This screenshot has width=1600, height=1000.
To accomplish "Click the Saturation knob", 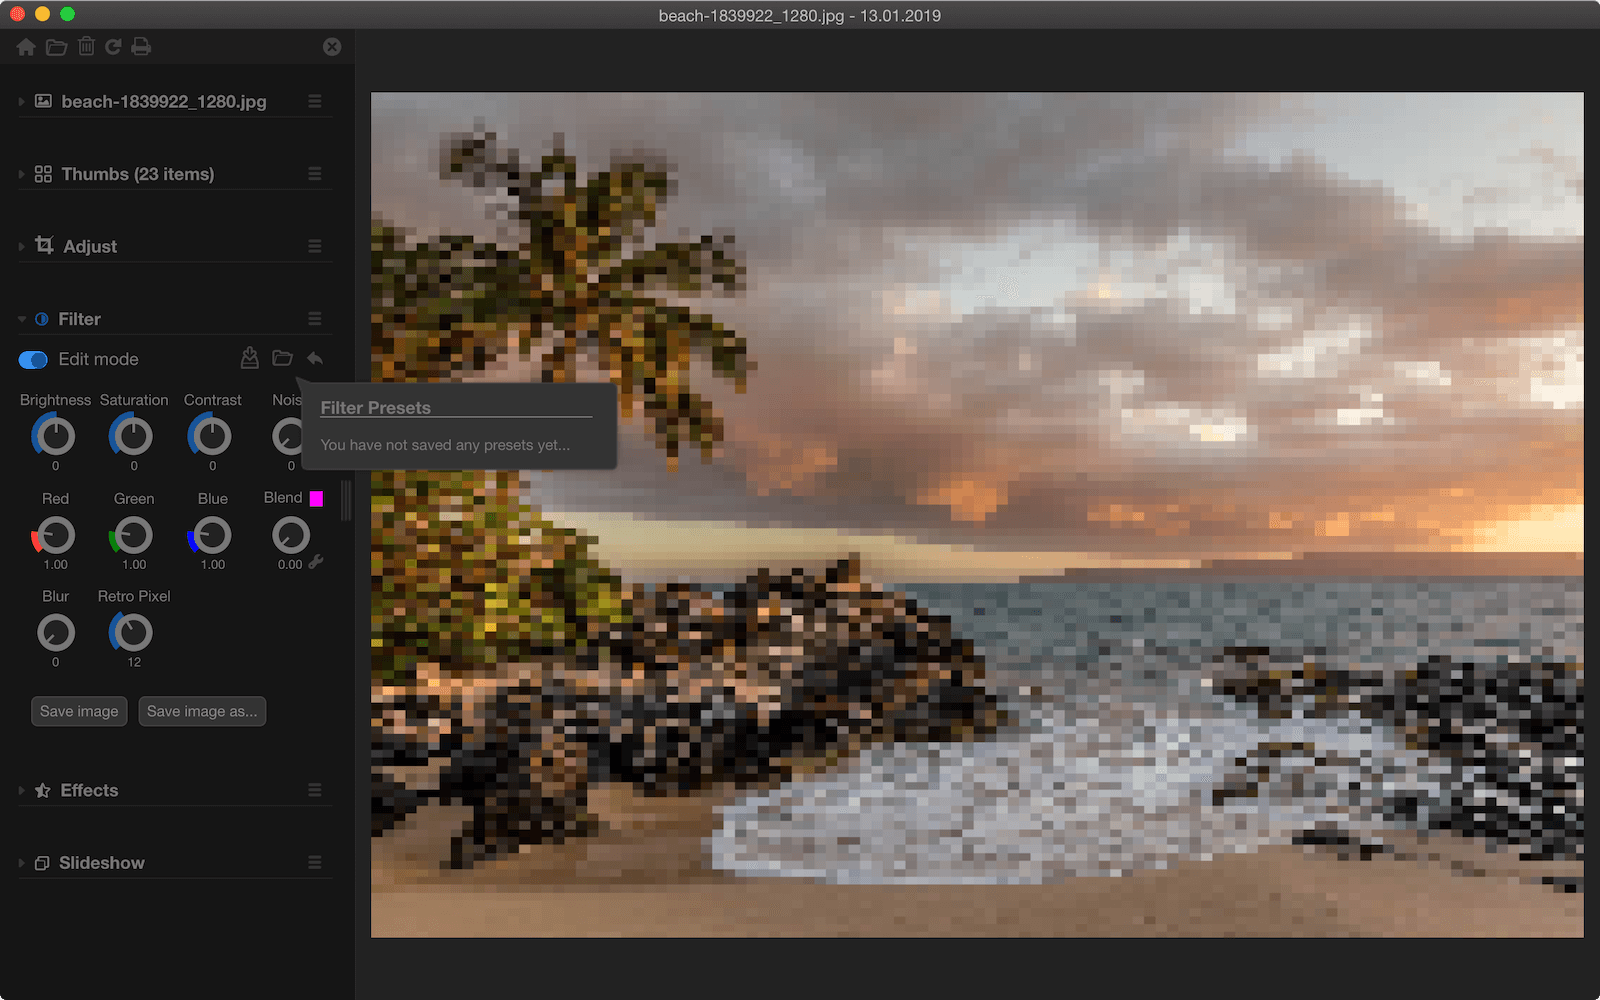I will point(133,436).
